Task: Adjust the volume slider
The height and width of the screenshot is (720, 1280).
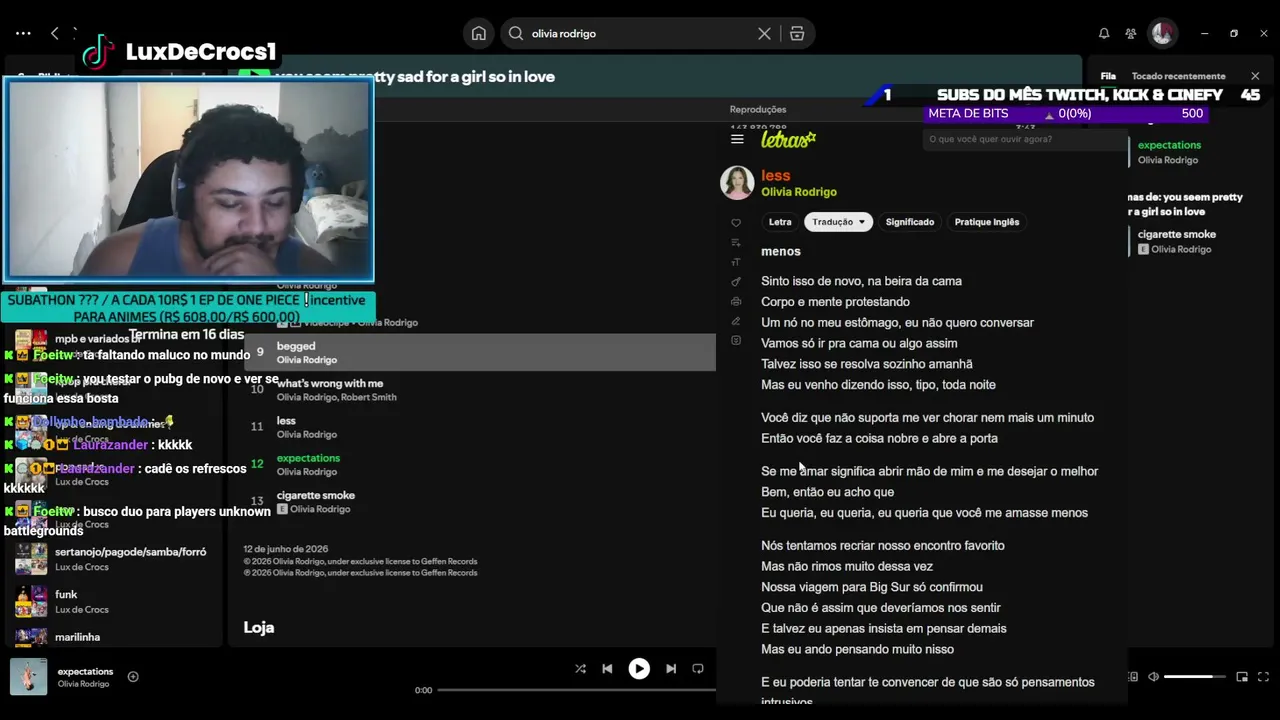Action: click(x=1195, y=677)
